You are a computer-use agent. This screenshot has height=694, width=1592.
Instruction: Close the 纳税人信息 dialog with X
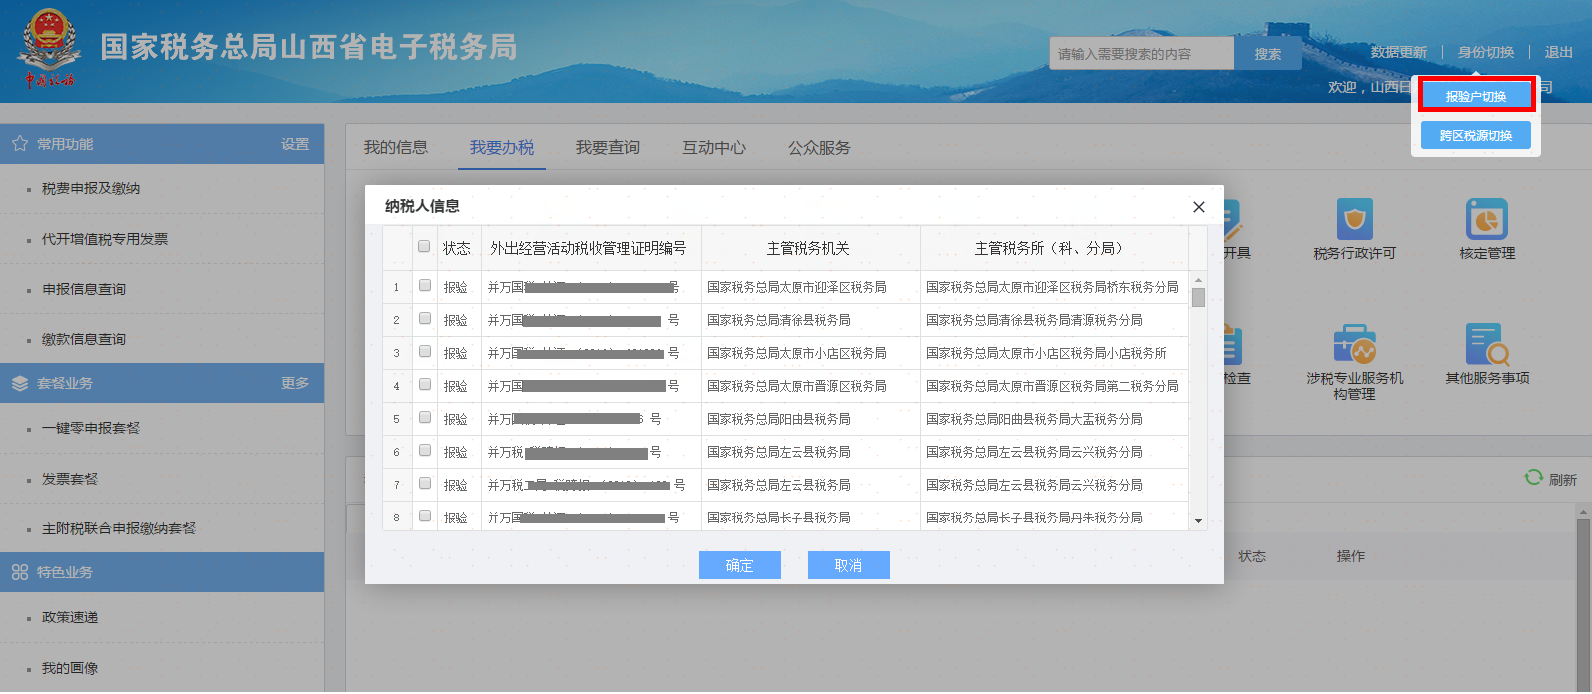(1199, 207)
